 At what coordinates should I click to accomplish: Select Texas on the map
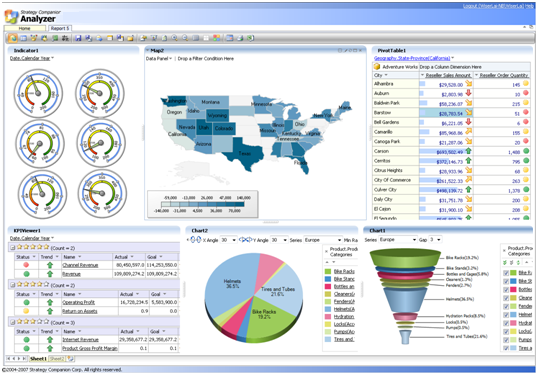[244, 153]
